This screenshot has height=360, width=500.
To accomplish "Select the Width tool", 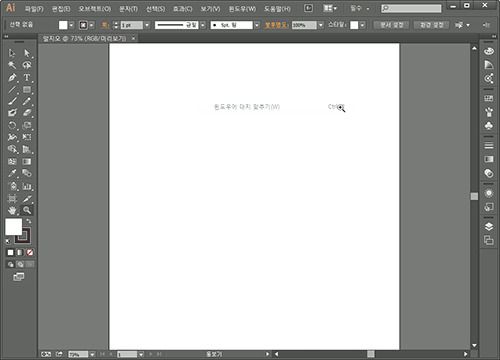I will (x=12, y=137).
